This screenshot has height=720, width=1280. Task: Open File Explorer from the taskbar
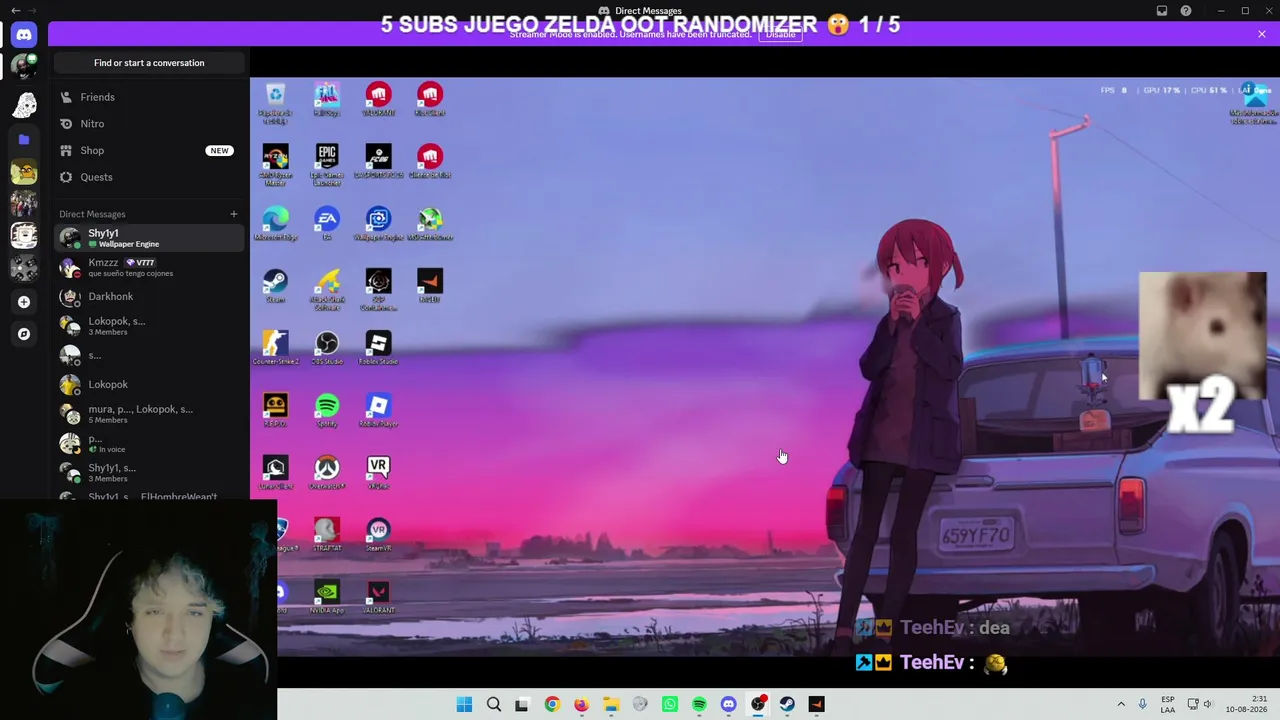tap(611, 704)
